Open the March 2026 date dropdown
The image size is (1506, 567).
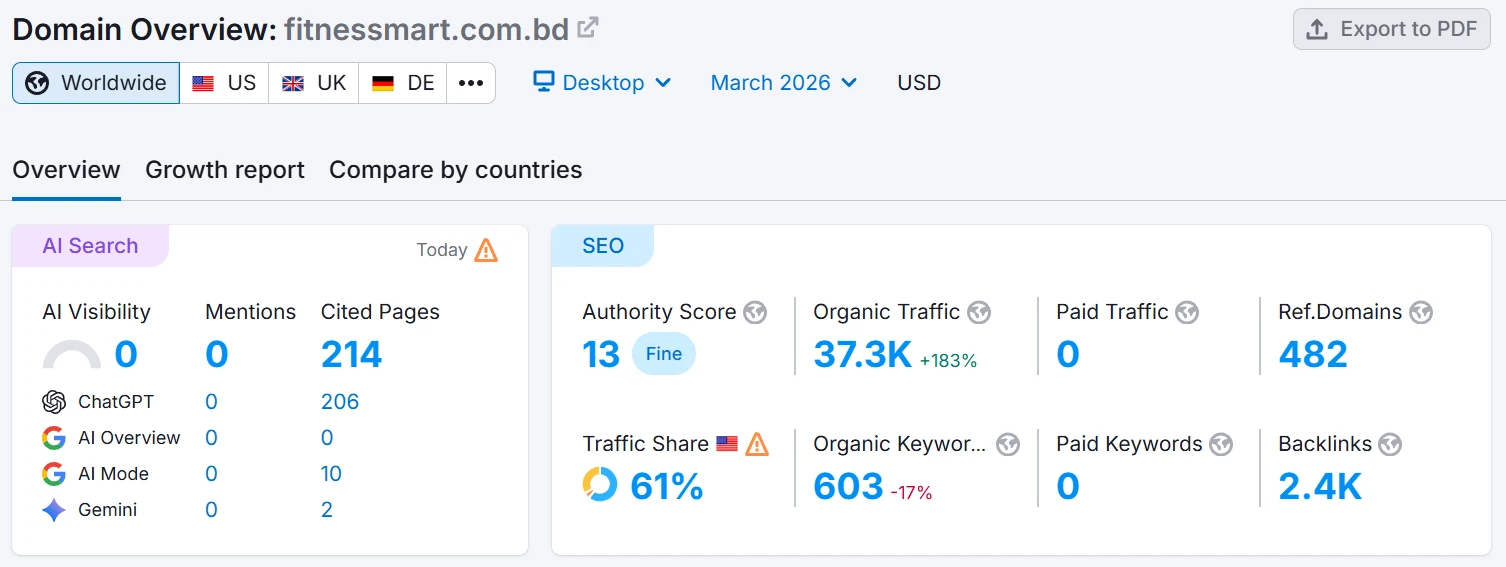tap(784, 83)
